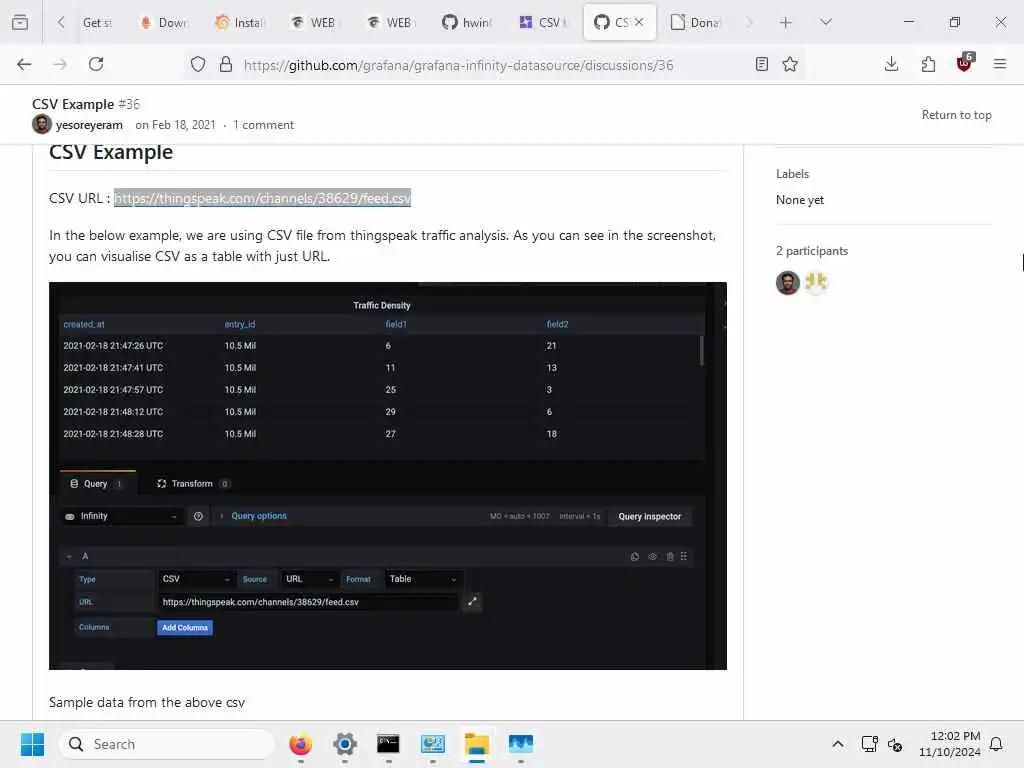Click datasource help icon beside Infinity

tap(198, 517)
